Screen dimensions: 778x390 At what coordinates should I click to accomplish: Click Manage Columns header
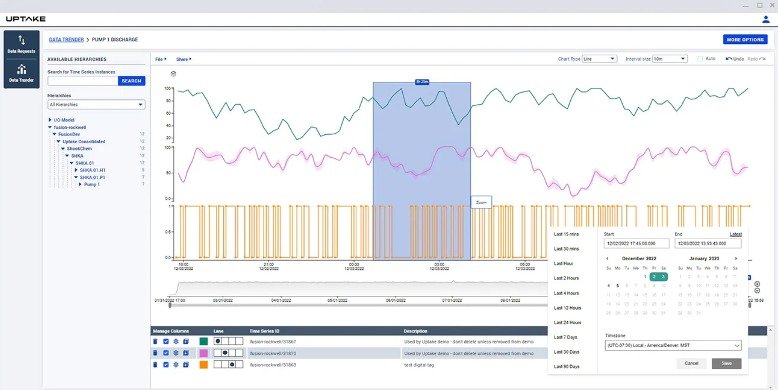click(x=171, y=331)
